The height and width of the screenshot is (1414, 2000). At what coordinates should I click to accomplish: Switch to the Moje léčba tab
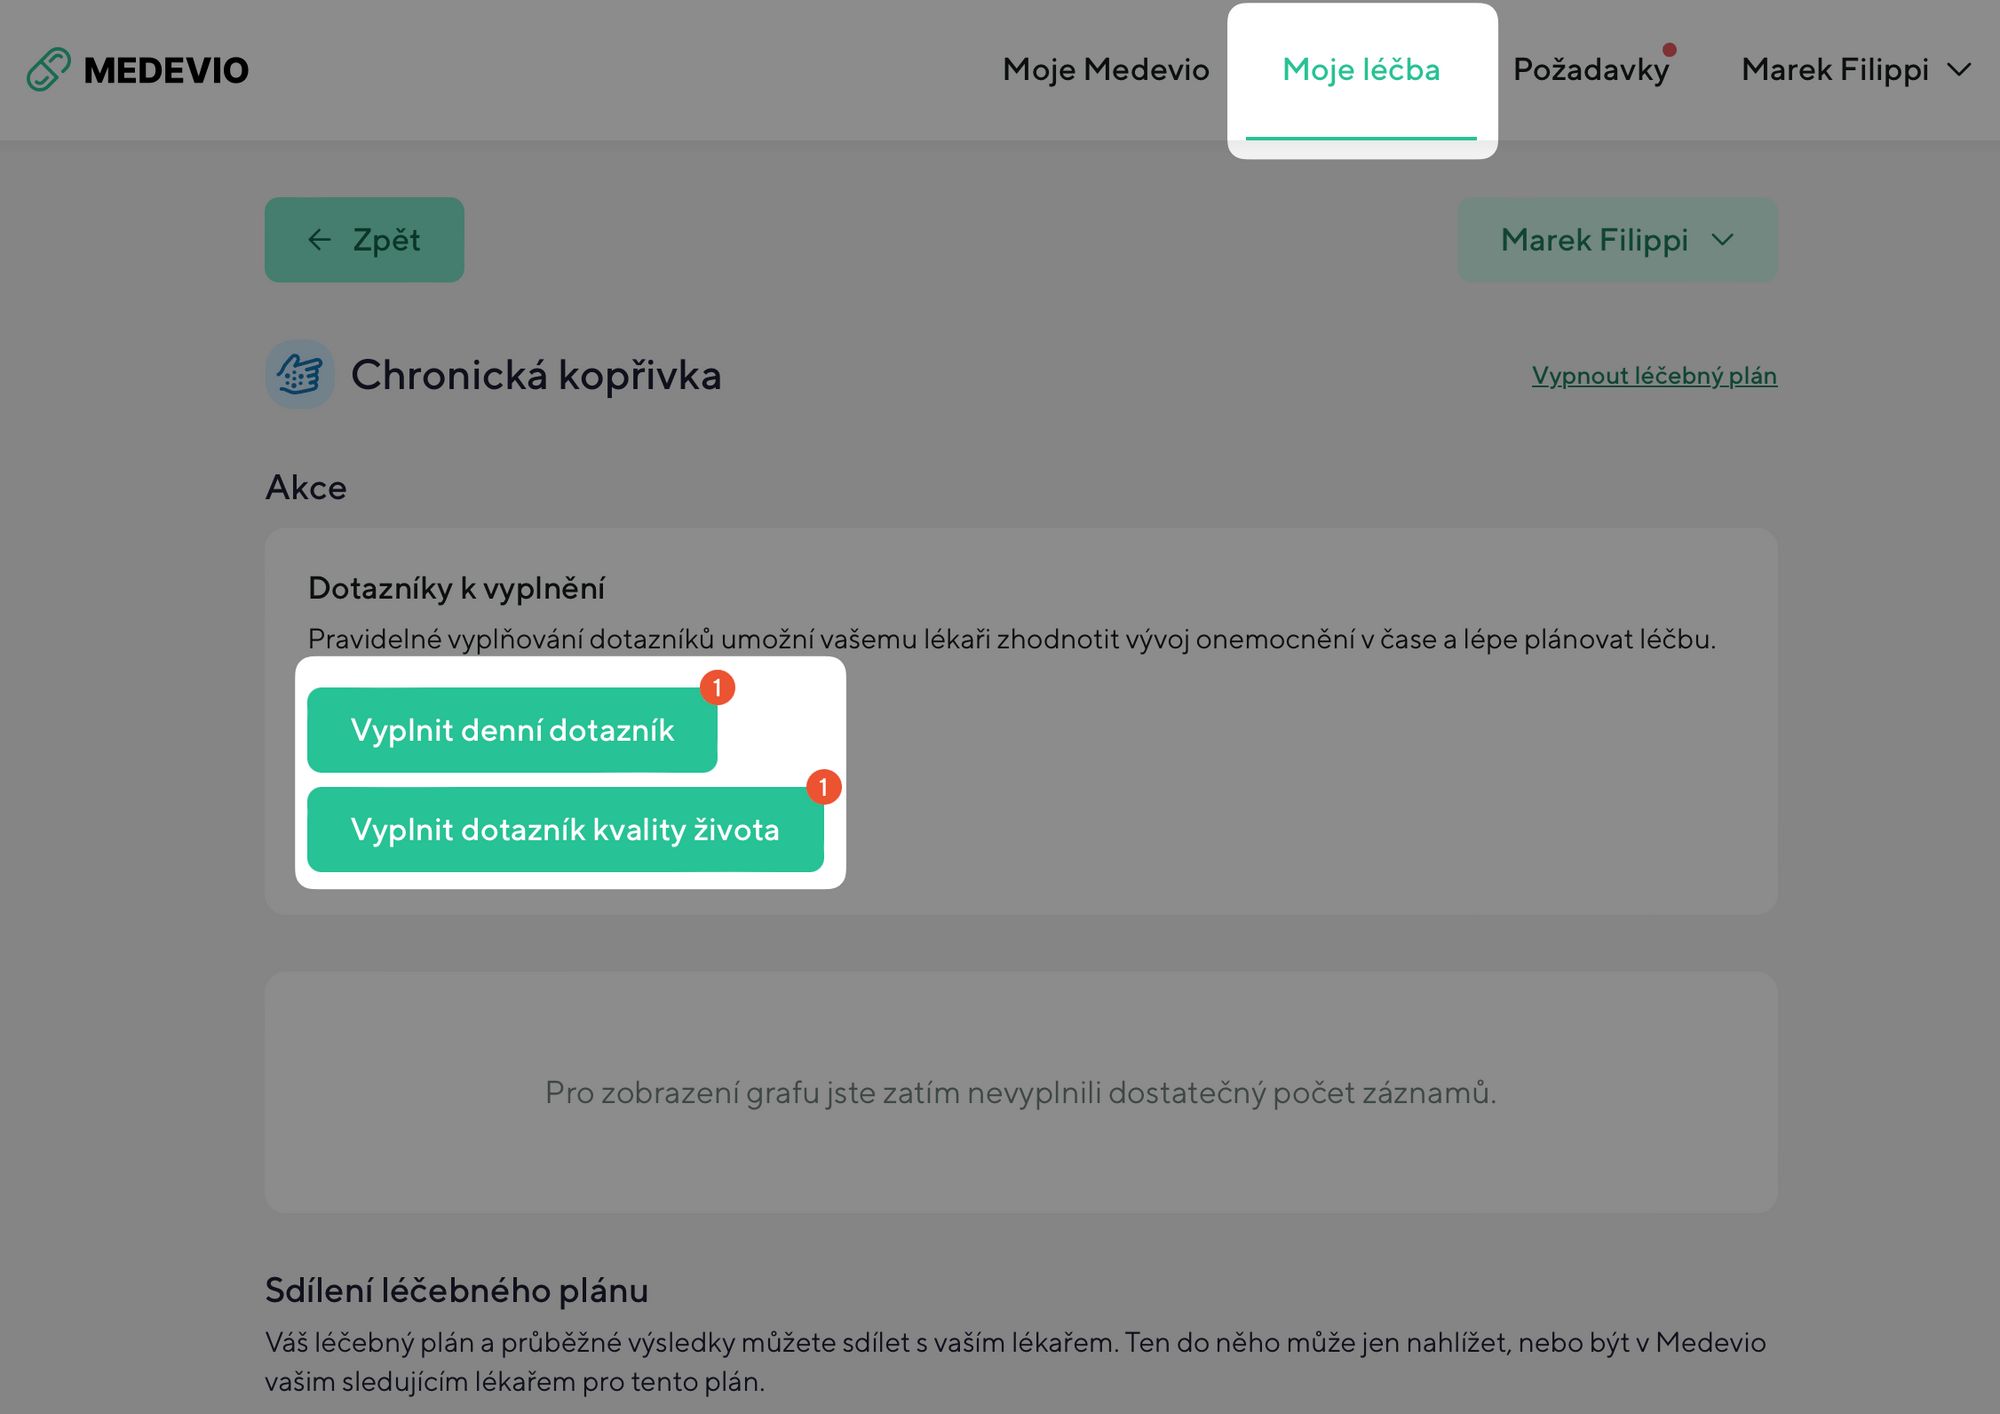[x=1361, y=70]
